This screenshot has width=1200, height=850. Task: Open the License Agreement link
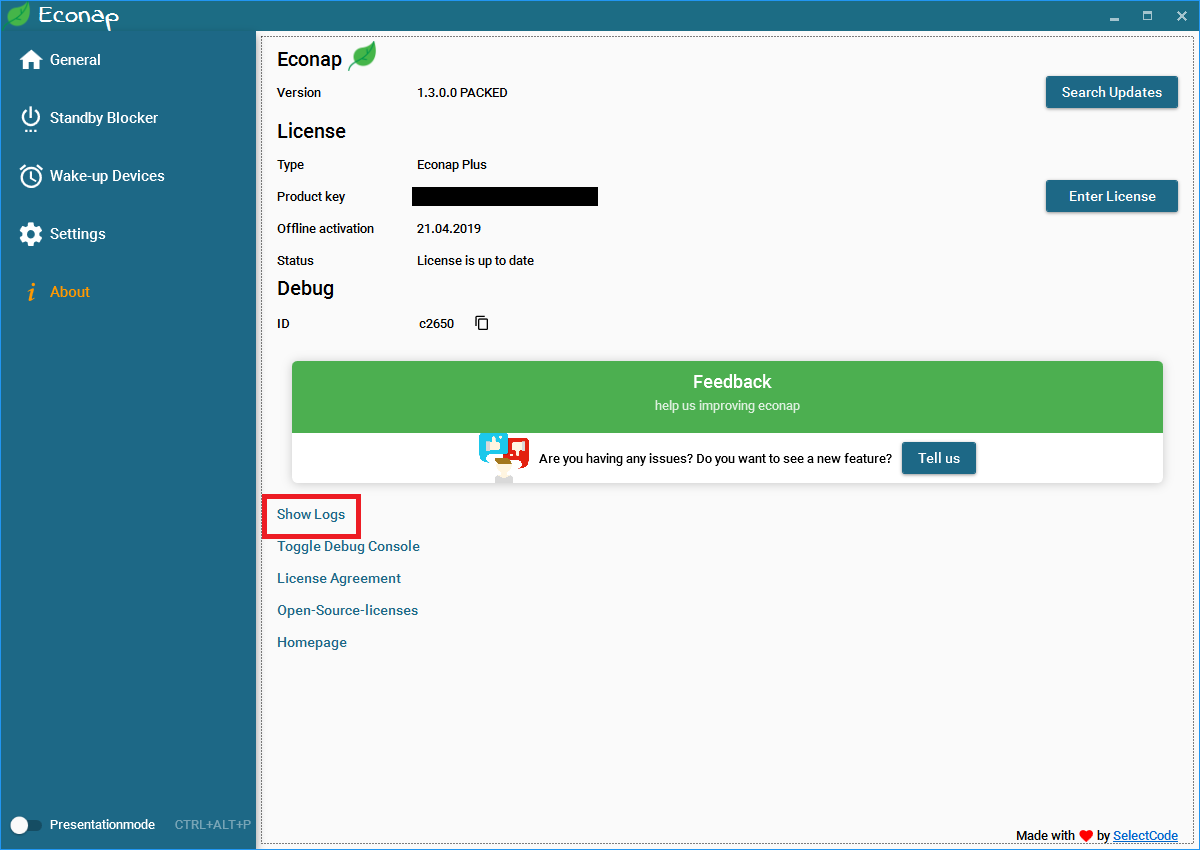click(339, 578)
